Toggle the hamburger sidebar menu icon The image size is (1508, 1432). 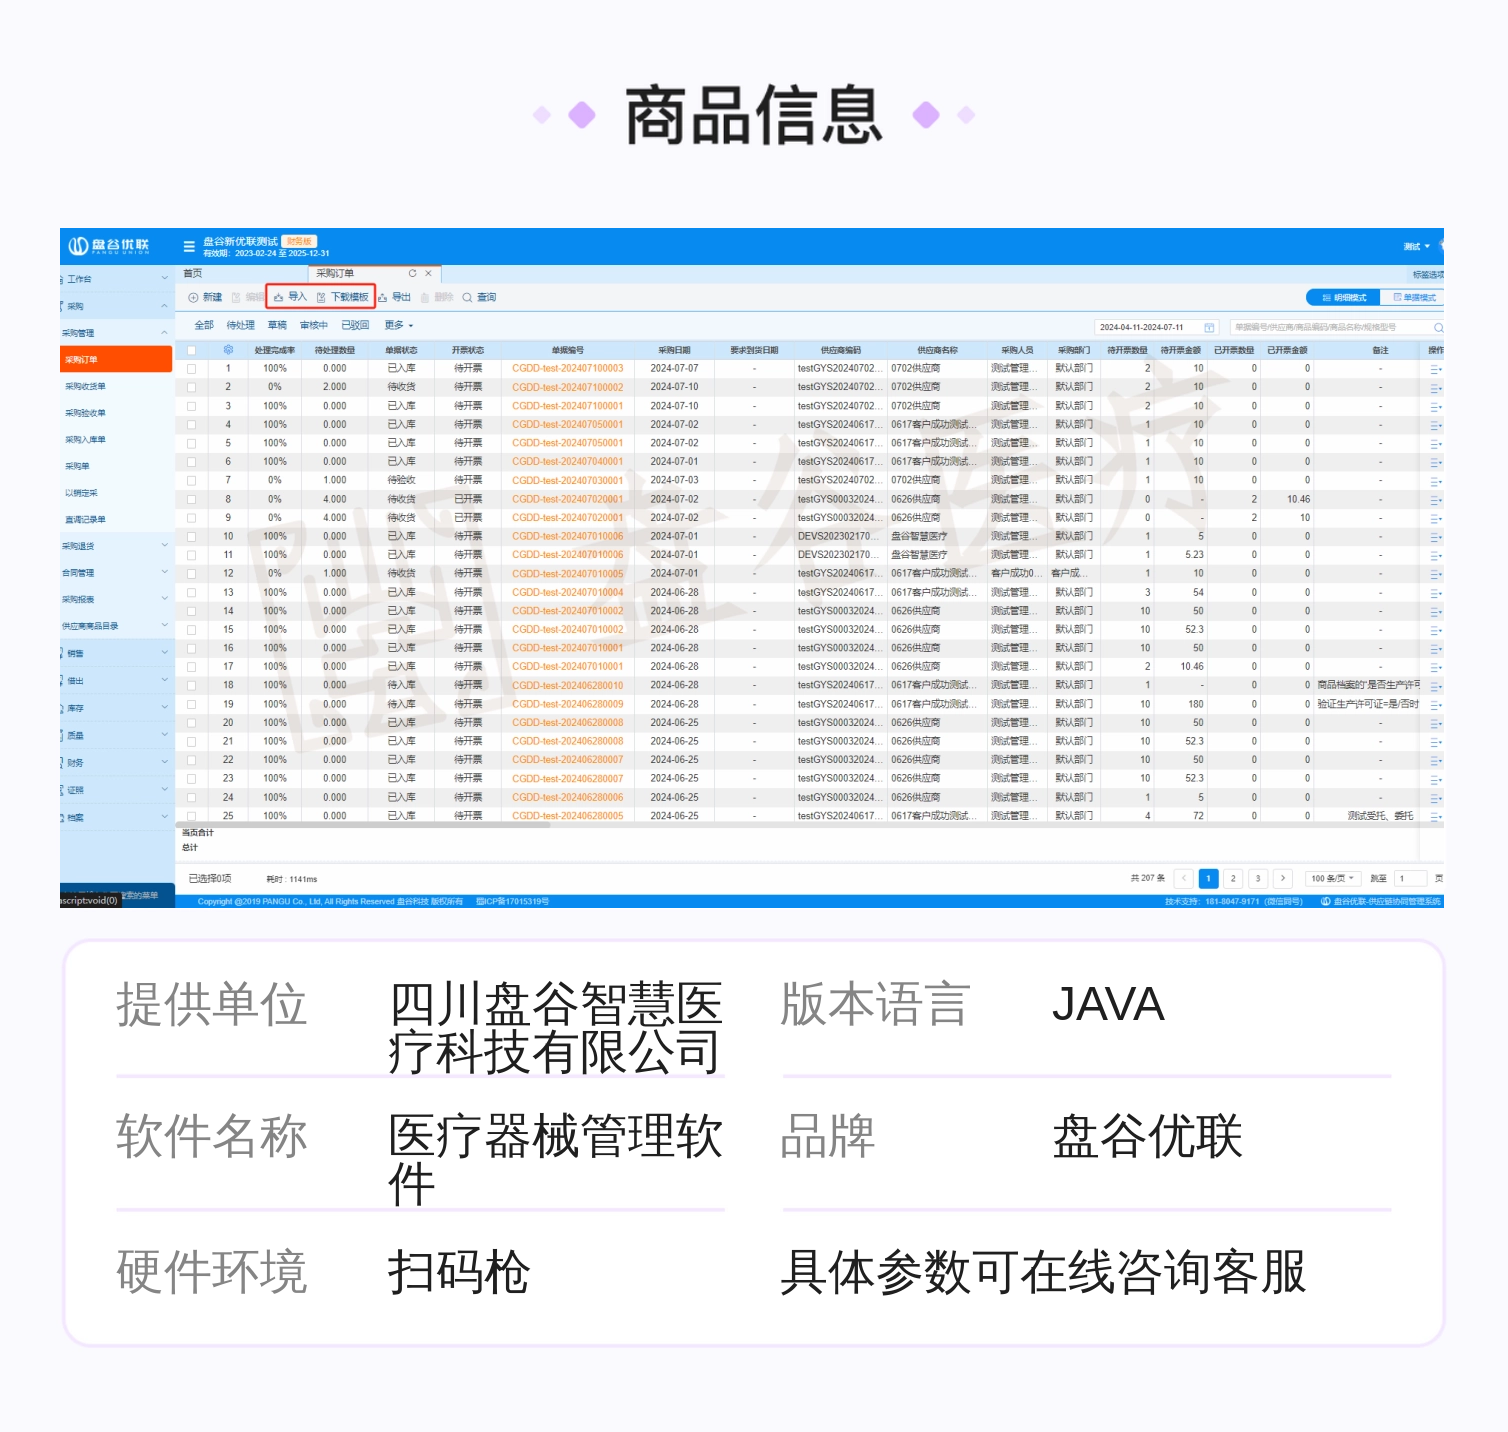tap(189, 246)
